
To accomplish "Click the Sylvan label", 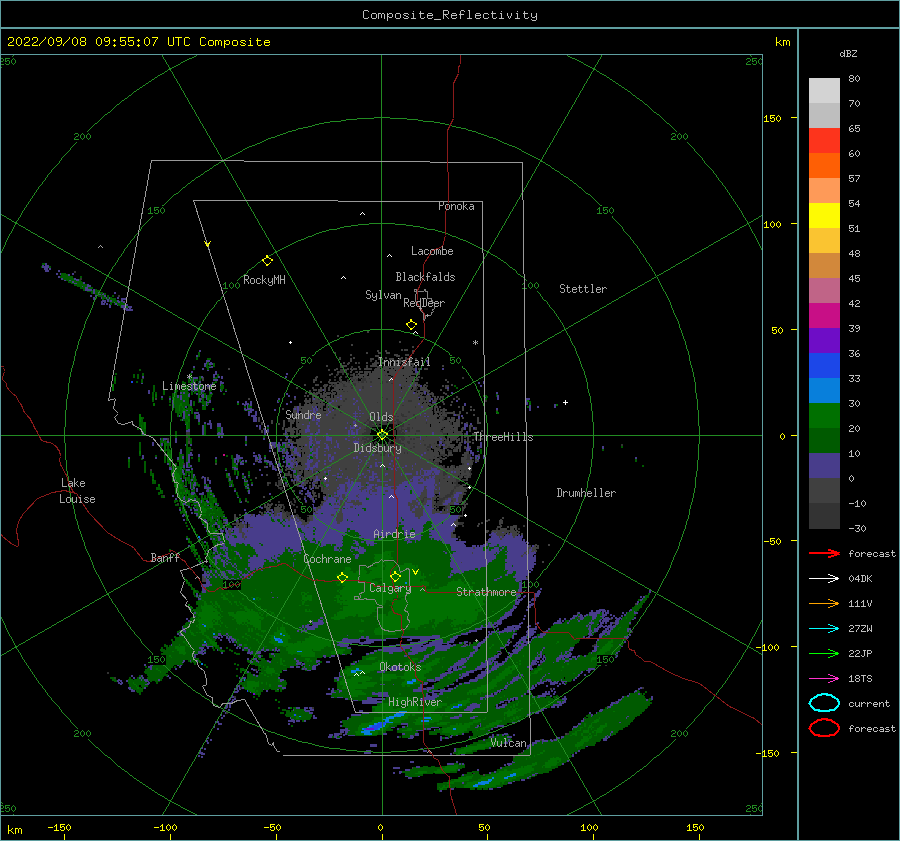I will tap(383, 295).
